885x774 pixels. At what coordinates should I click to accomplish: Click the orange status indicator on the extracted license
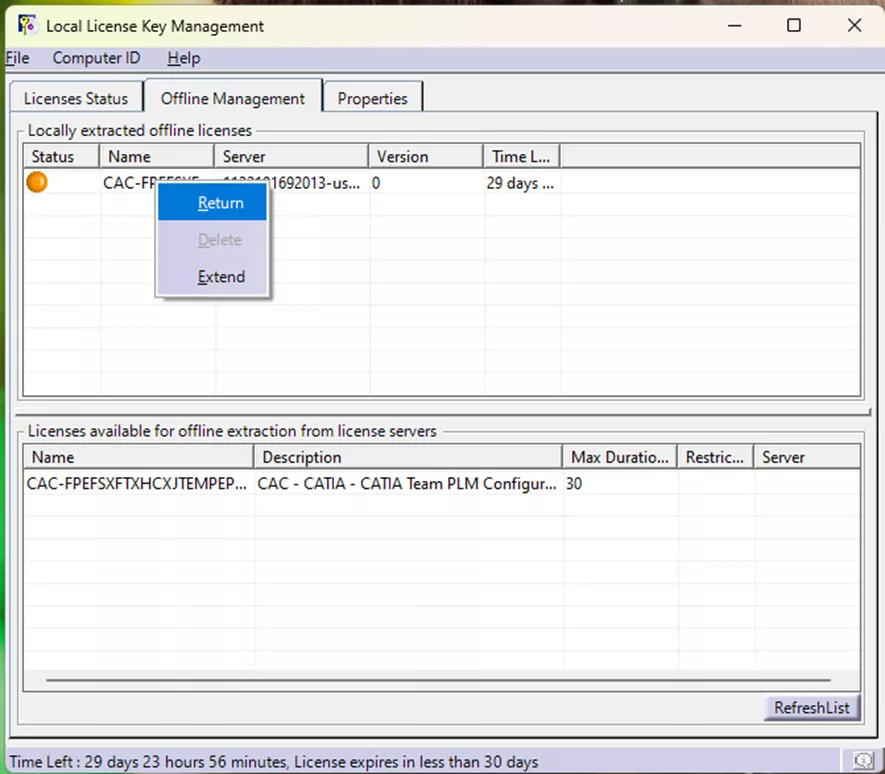36,182
